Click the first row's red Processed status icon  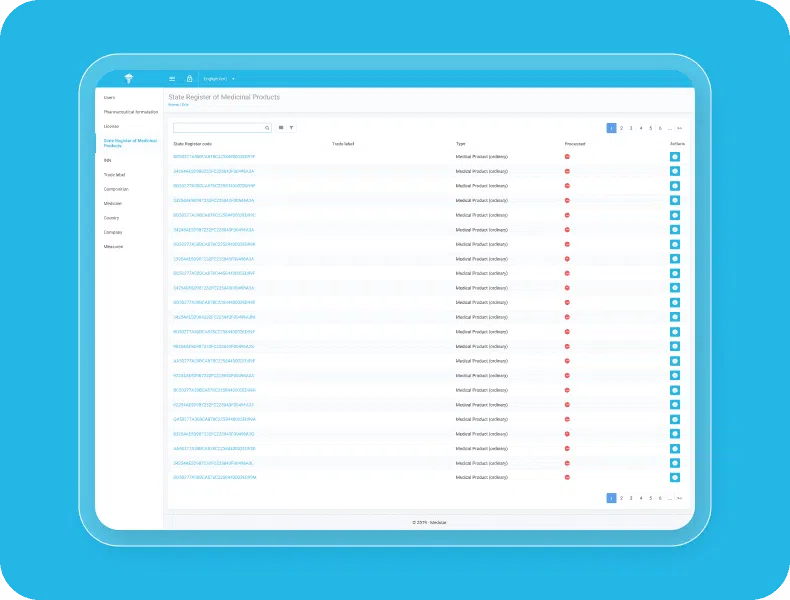coord(567,157)
